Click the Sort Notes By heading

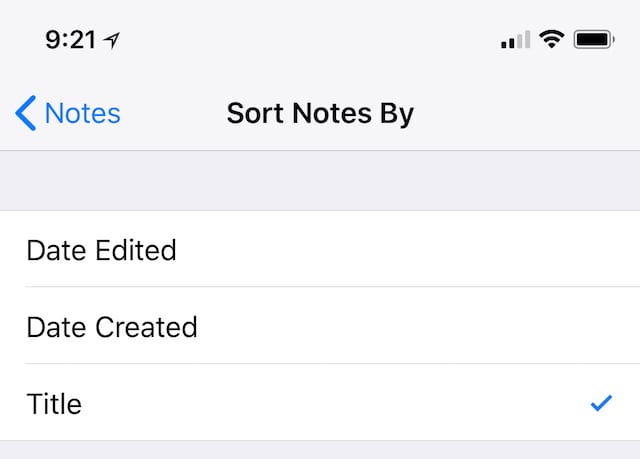coord(320,113)
